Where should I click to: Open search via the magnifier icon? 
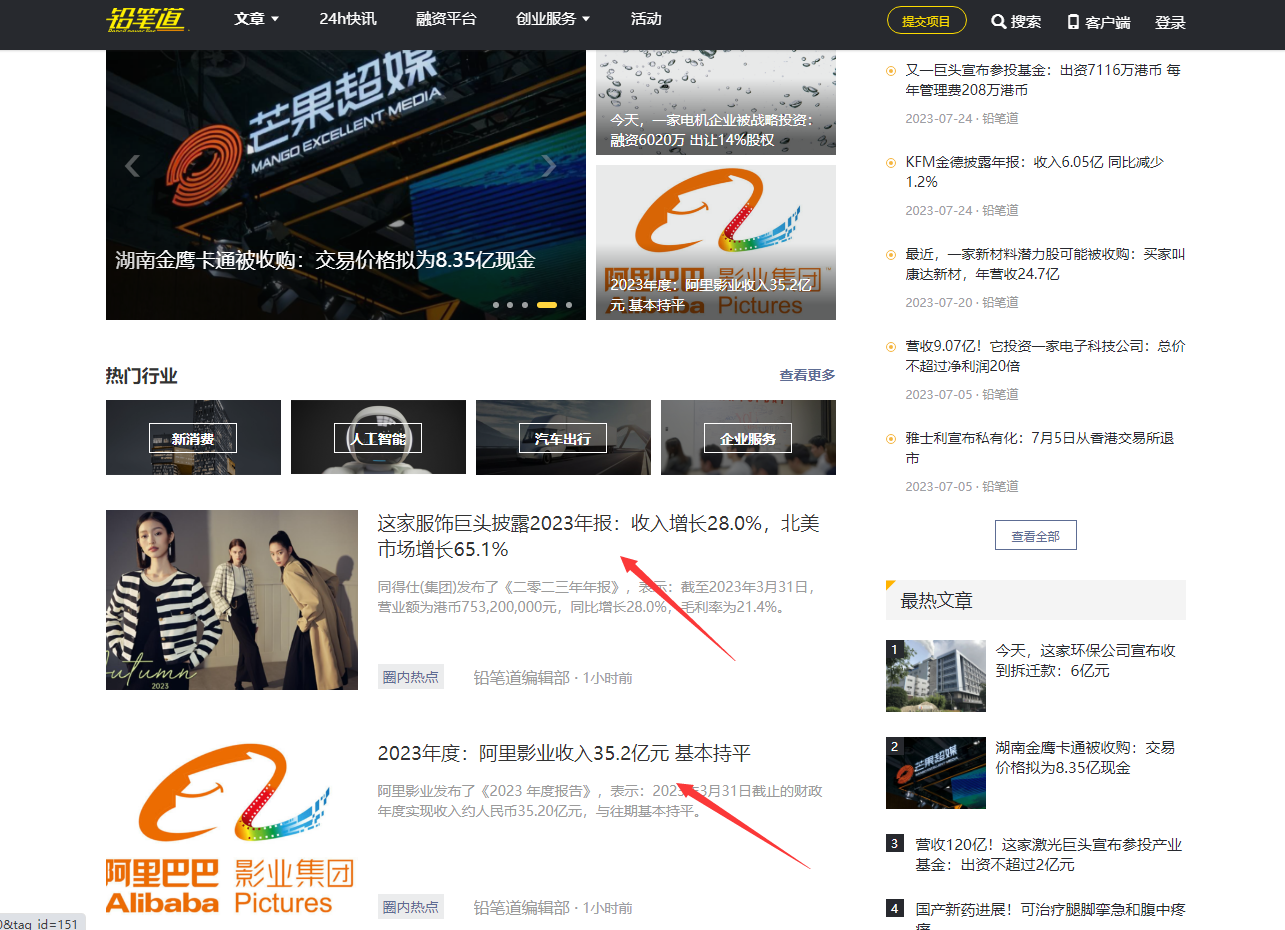(x=998, y=22)
